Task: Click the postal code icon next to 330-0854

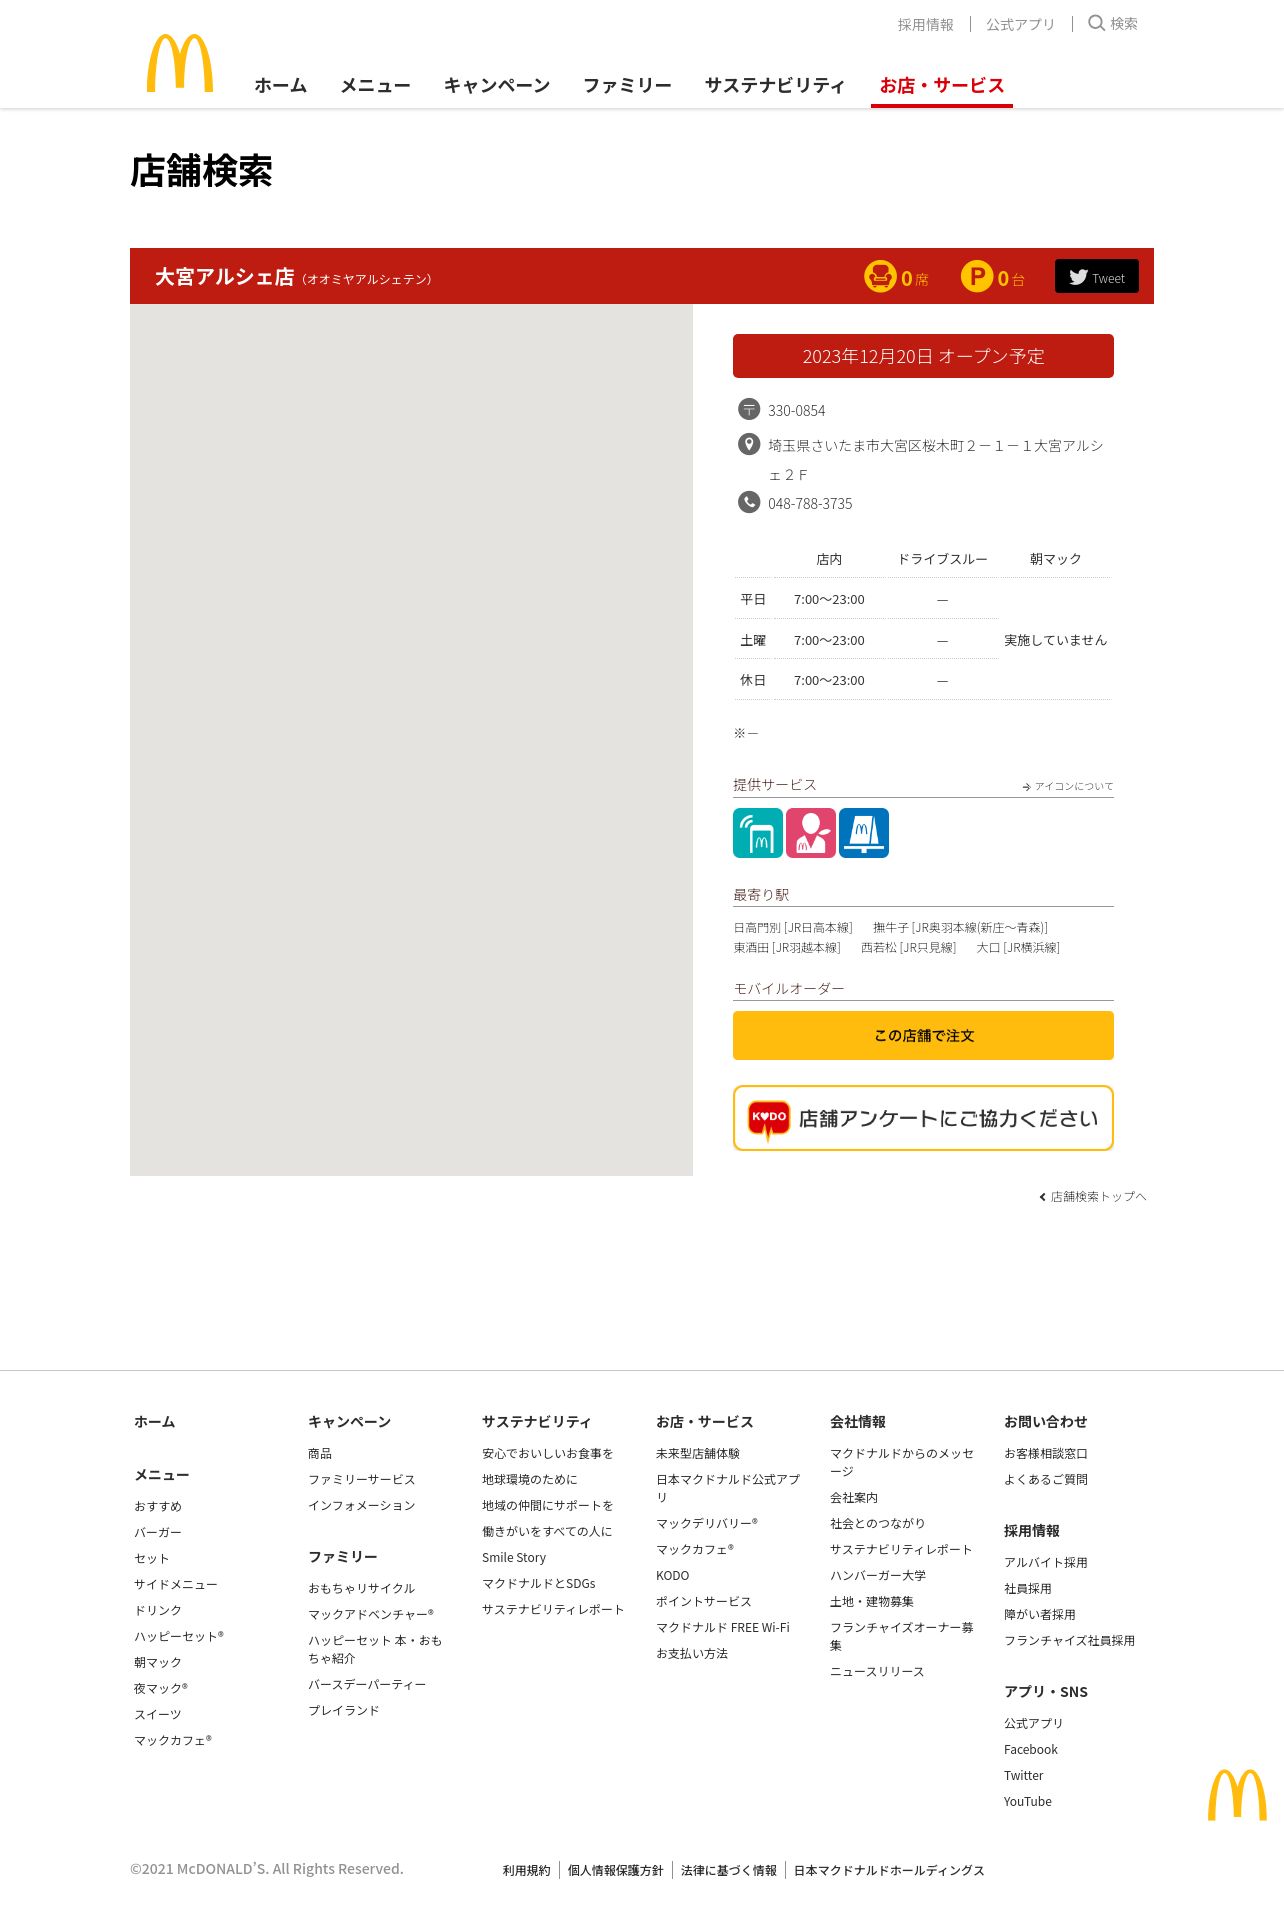Action: 749,409
